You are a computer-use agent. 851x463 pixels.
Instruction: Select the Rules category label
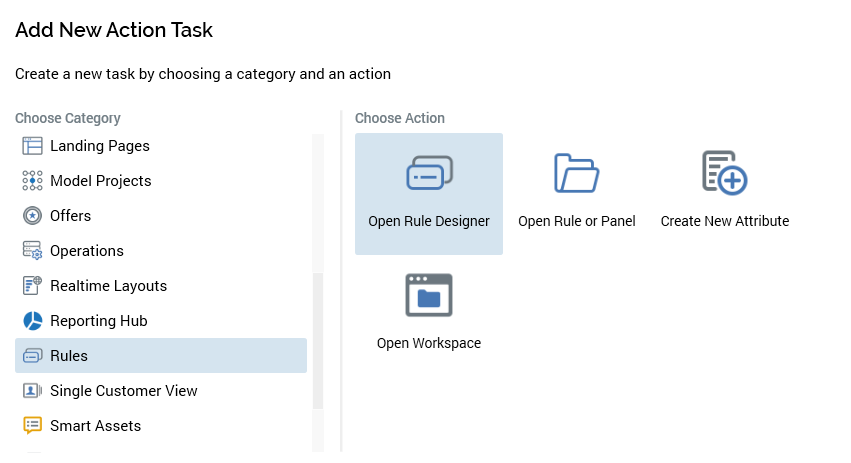(x=69, y=356)
